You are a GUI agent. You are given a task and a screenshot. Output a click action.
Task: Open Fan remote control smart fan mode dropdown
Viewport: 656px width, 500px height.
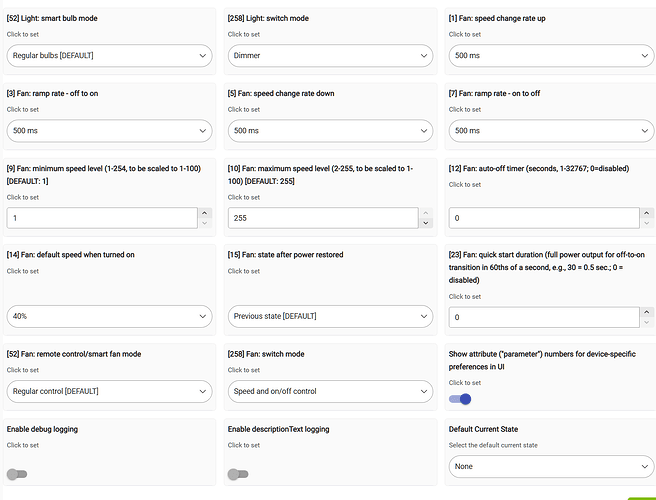[x=110, y=392]
